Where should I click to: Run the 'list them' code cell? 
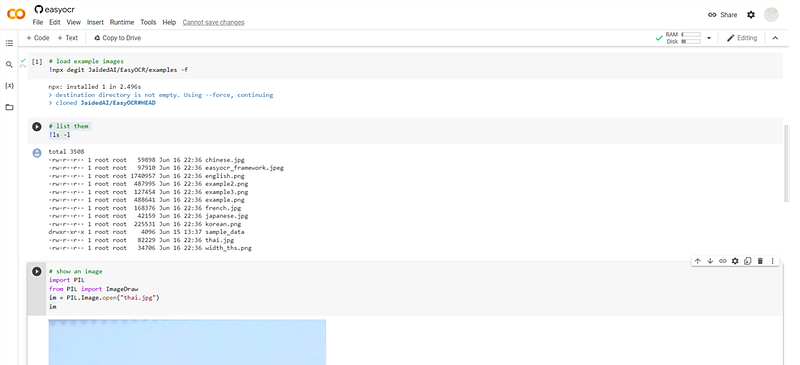point(37,127)
